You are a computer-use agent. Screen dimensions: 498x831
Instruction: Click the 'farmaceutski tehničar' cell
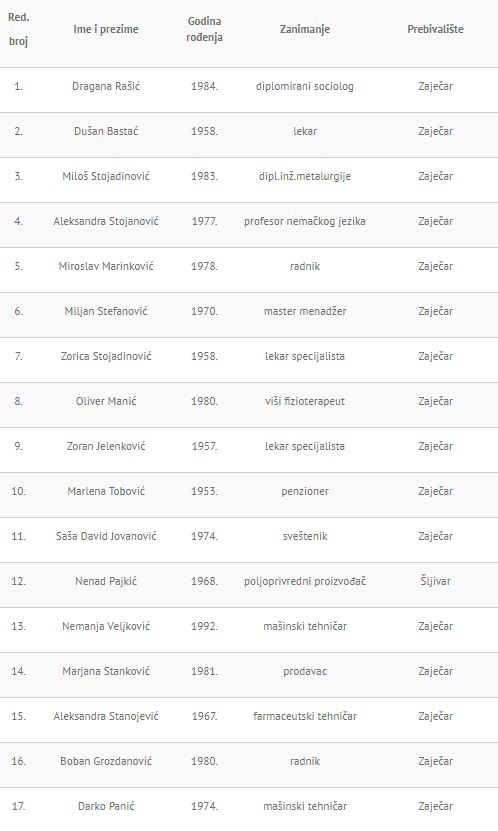305,716
